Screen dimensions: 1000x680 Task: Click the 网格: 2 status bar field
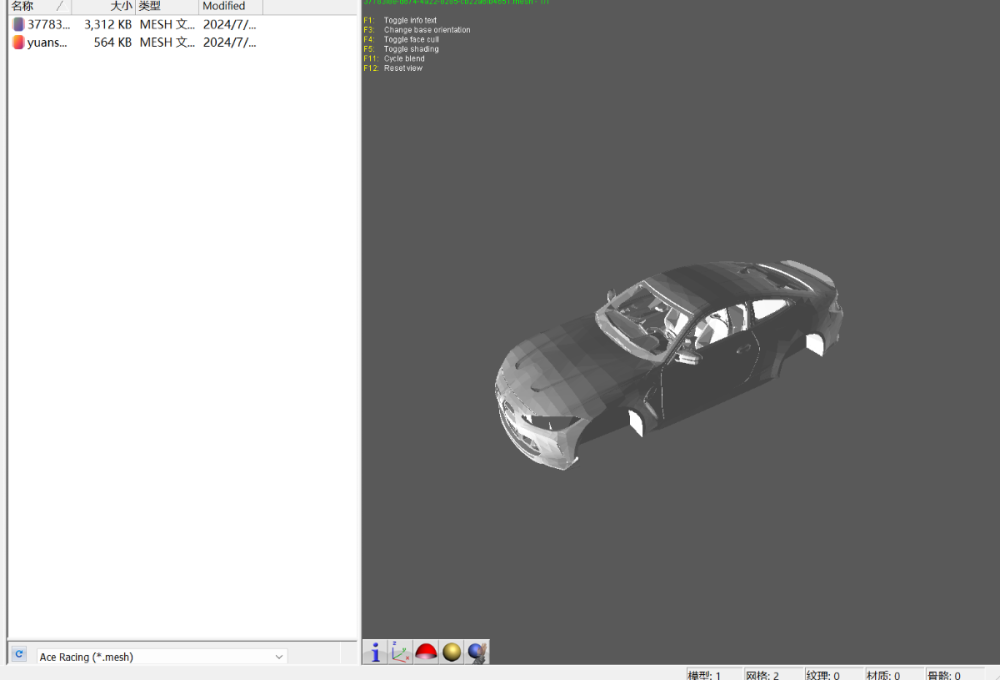pyautogui.click(x=772, y=675)
